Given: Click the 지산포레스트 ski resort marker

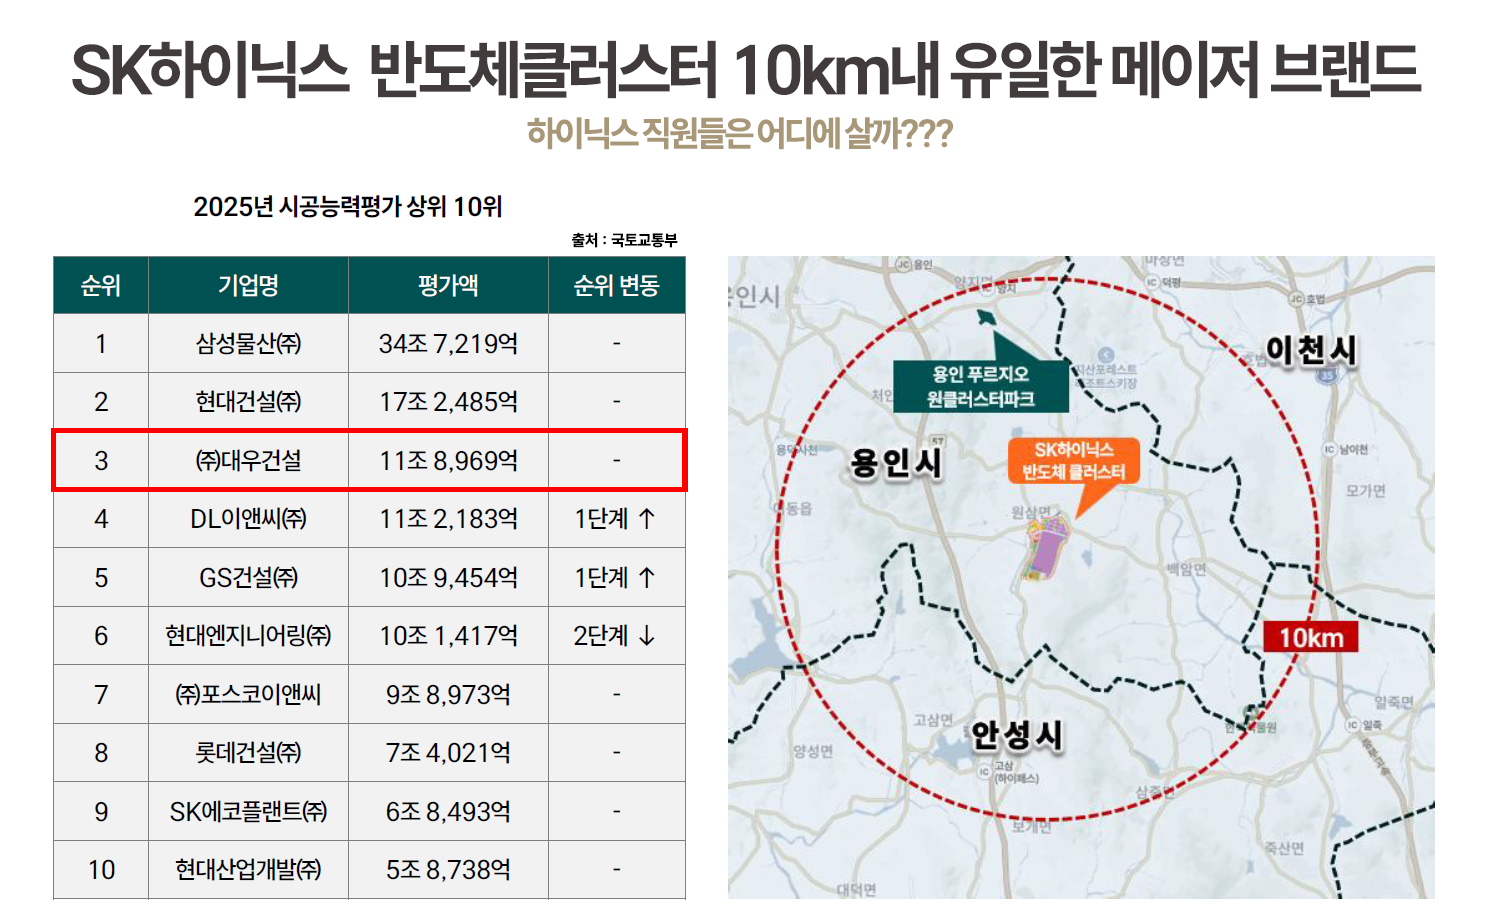Looking at the screenshot, I should tap(1105, 356).
